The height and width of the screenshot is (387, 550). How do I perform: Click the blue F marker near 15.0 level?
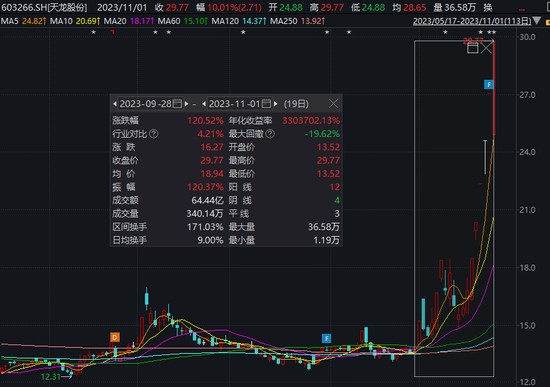[x=327, y=339]
